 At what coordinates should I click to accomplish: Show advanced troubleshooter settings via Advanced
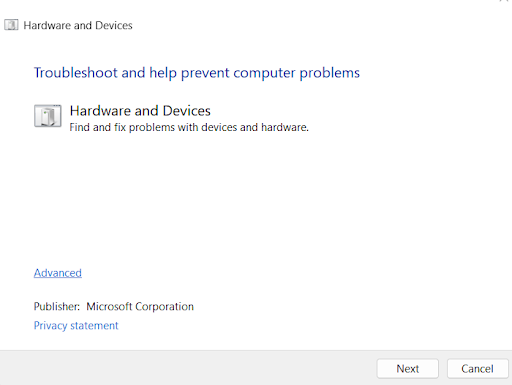click(58, 273)
